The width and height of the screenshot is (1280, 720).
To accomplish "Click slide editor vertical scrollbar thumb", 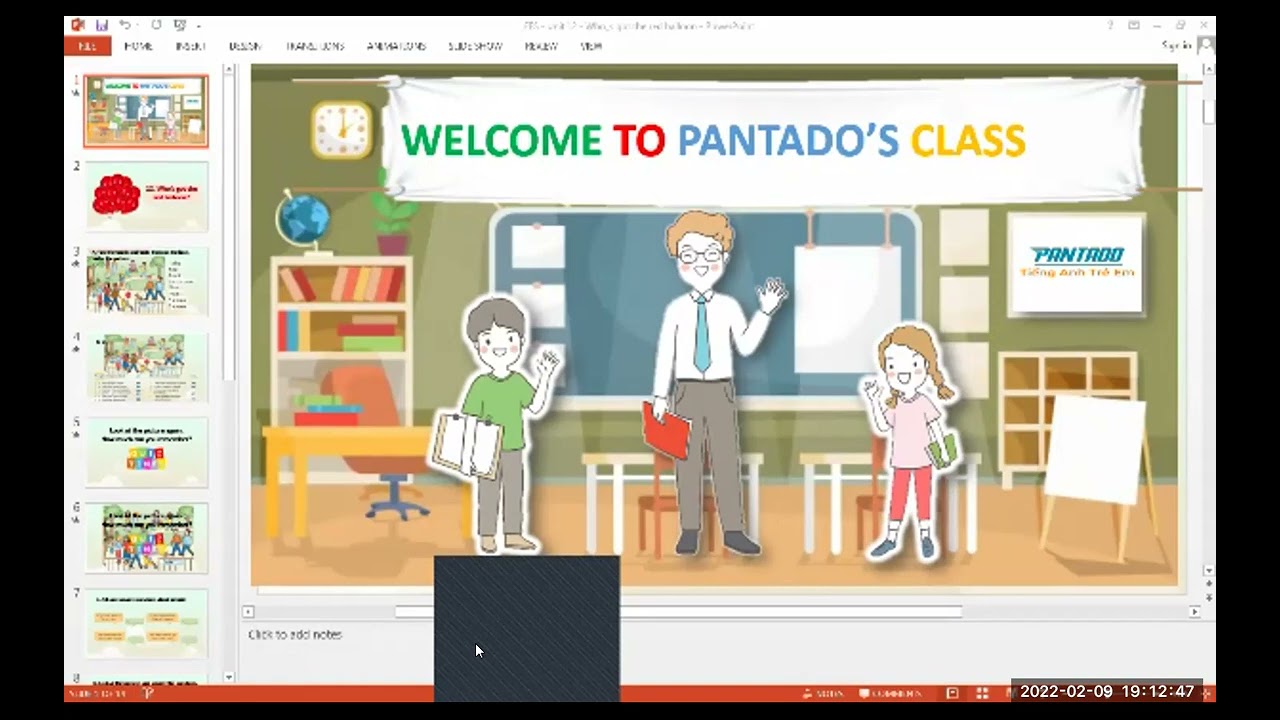I will pyautogui.click(x=1208, y=111).
